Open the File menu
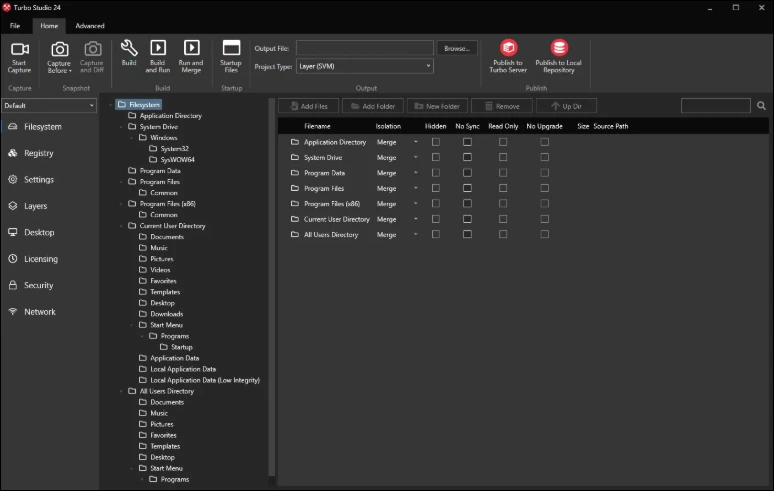This screenshot has height=491, width=774. pyautogui.click(x=15, y=26)
